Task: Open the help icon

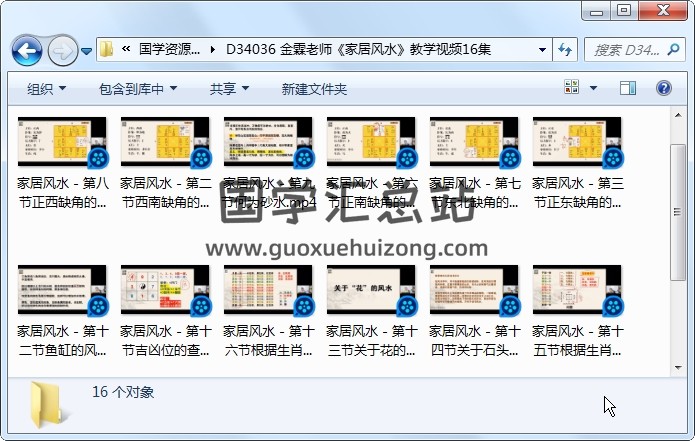Action: 664,88
